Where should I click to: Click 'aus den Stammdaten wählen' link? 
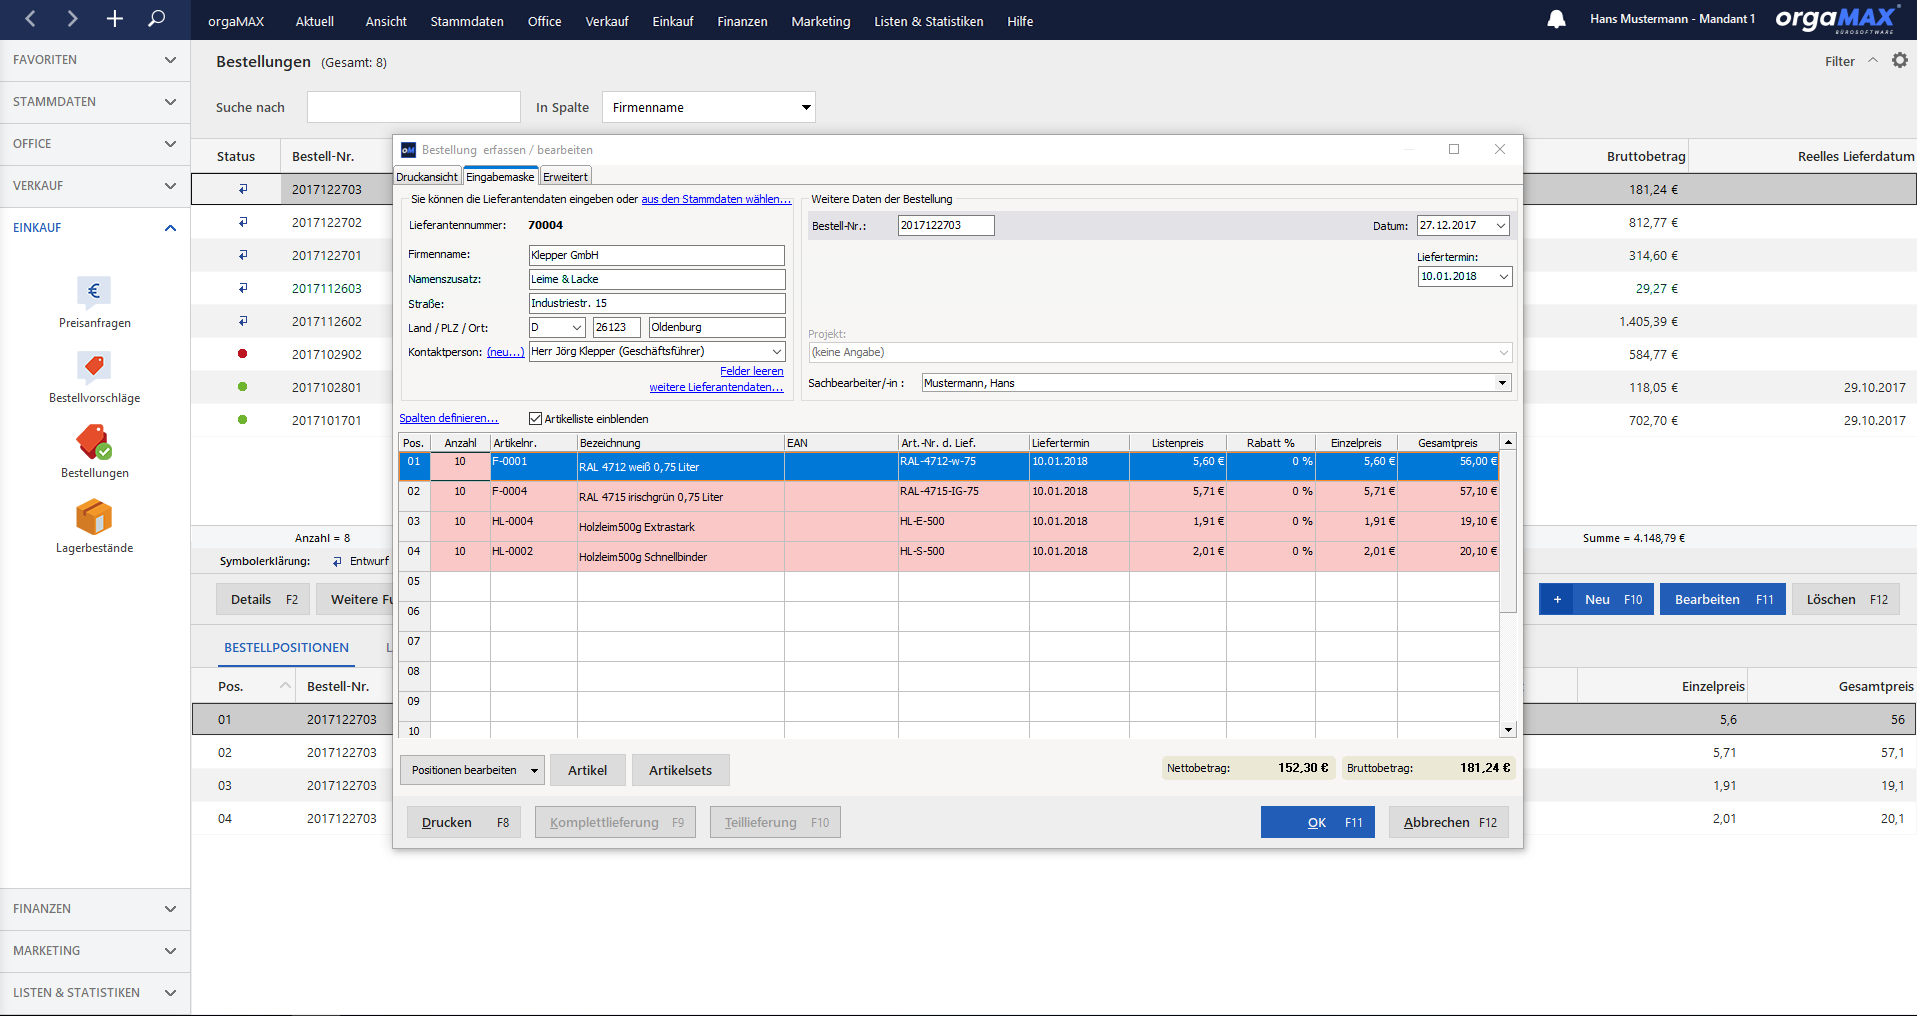[x=716, y=199]
